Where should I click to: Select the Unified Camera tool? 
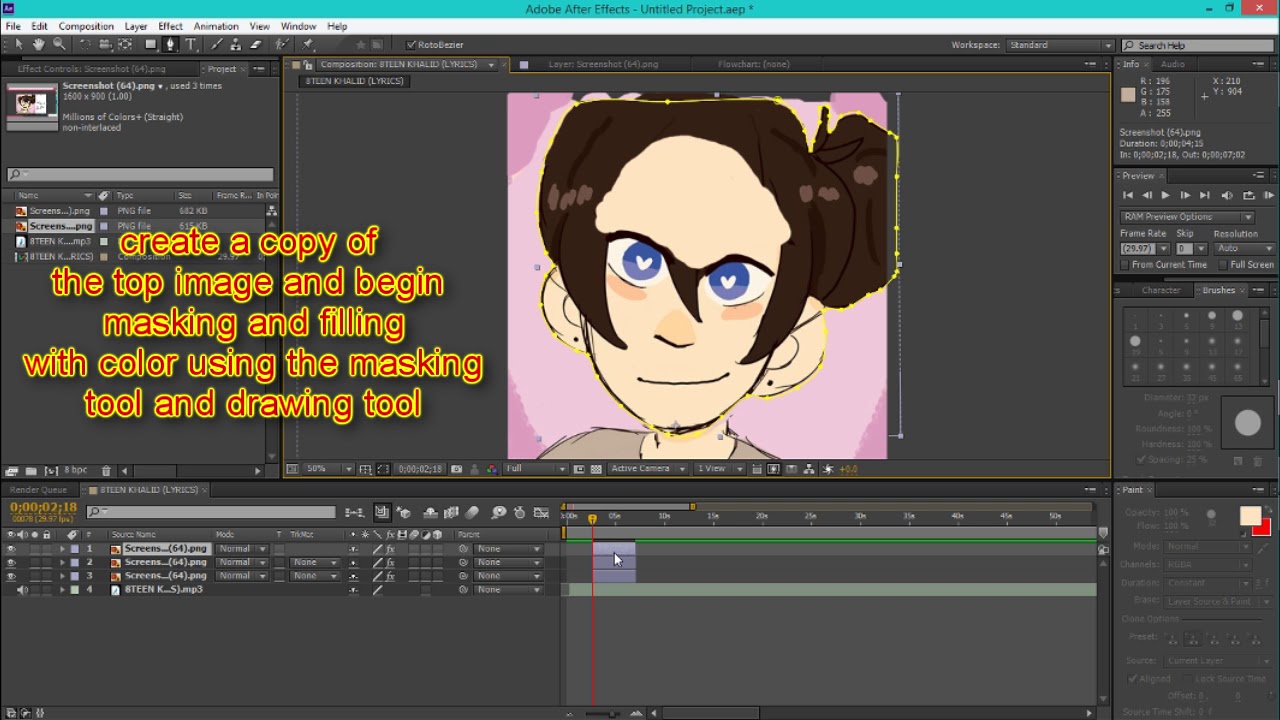point(104,45)
